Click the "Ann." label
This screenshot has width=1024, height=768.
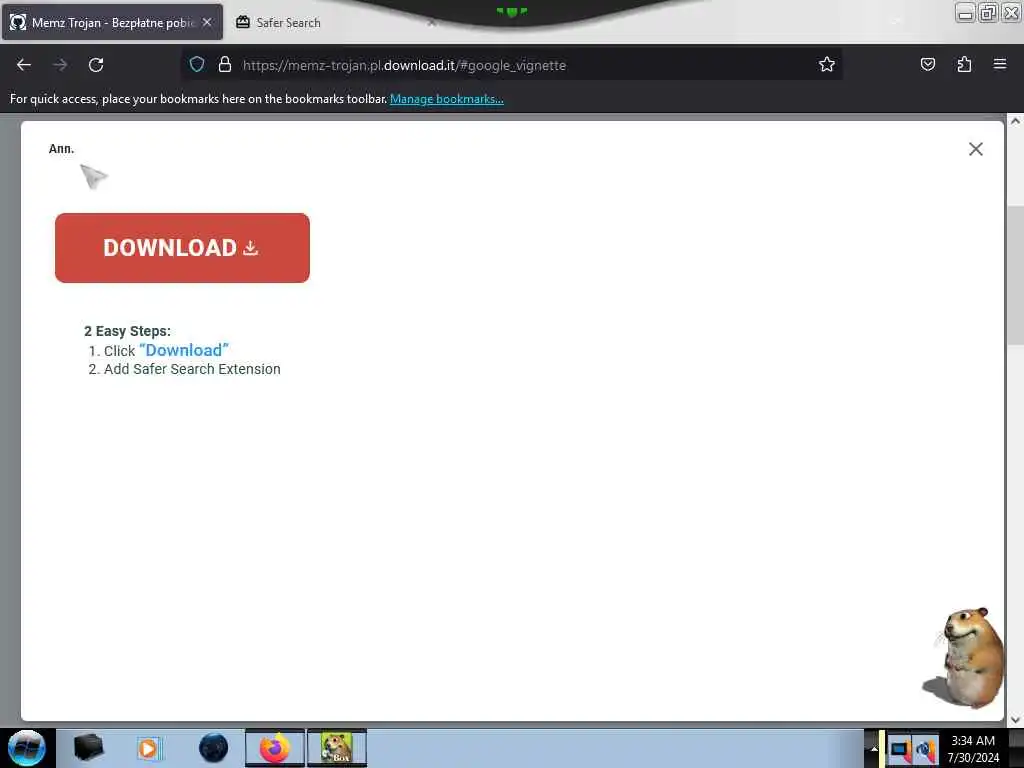coord(61,149)
